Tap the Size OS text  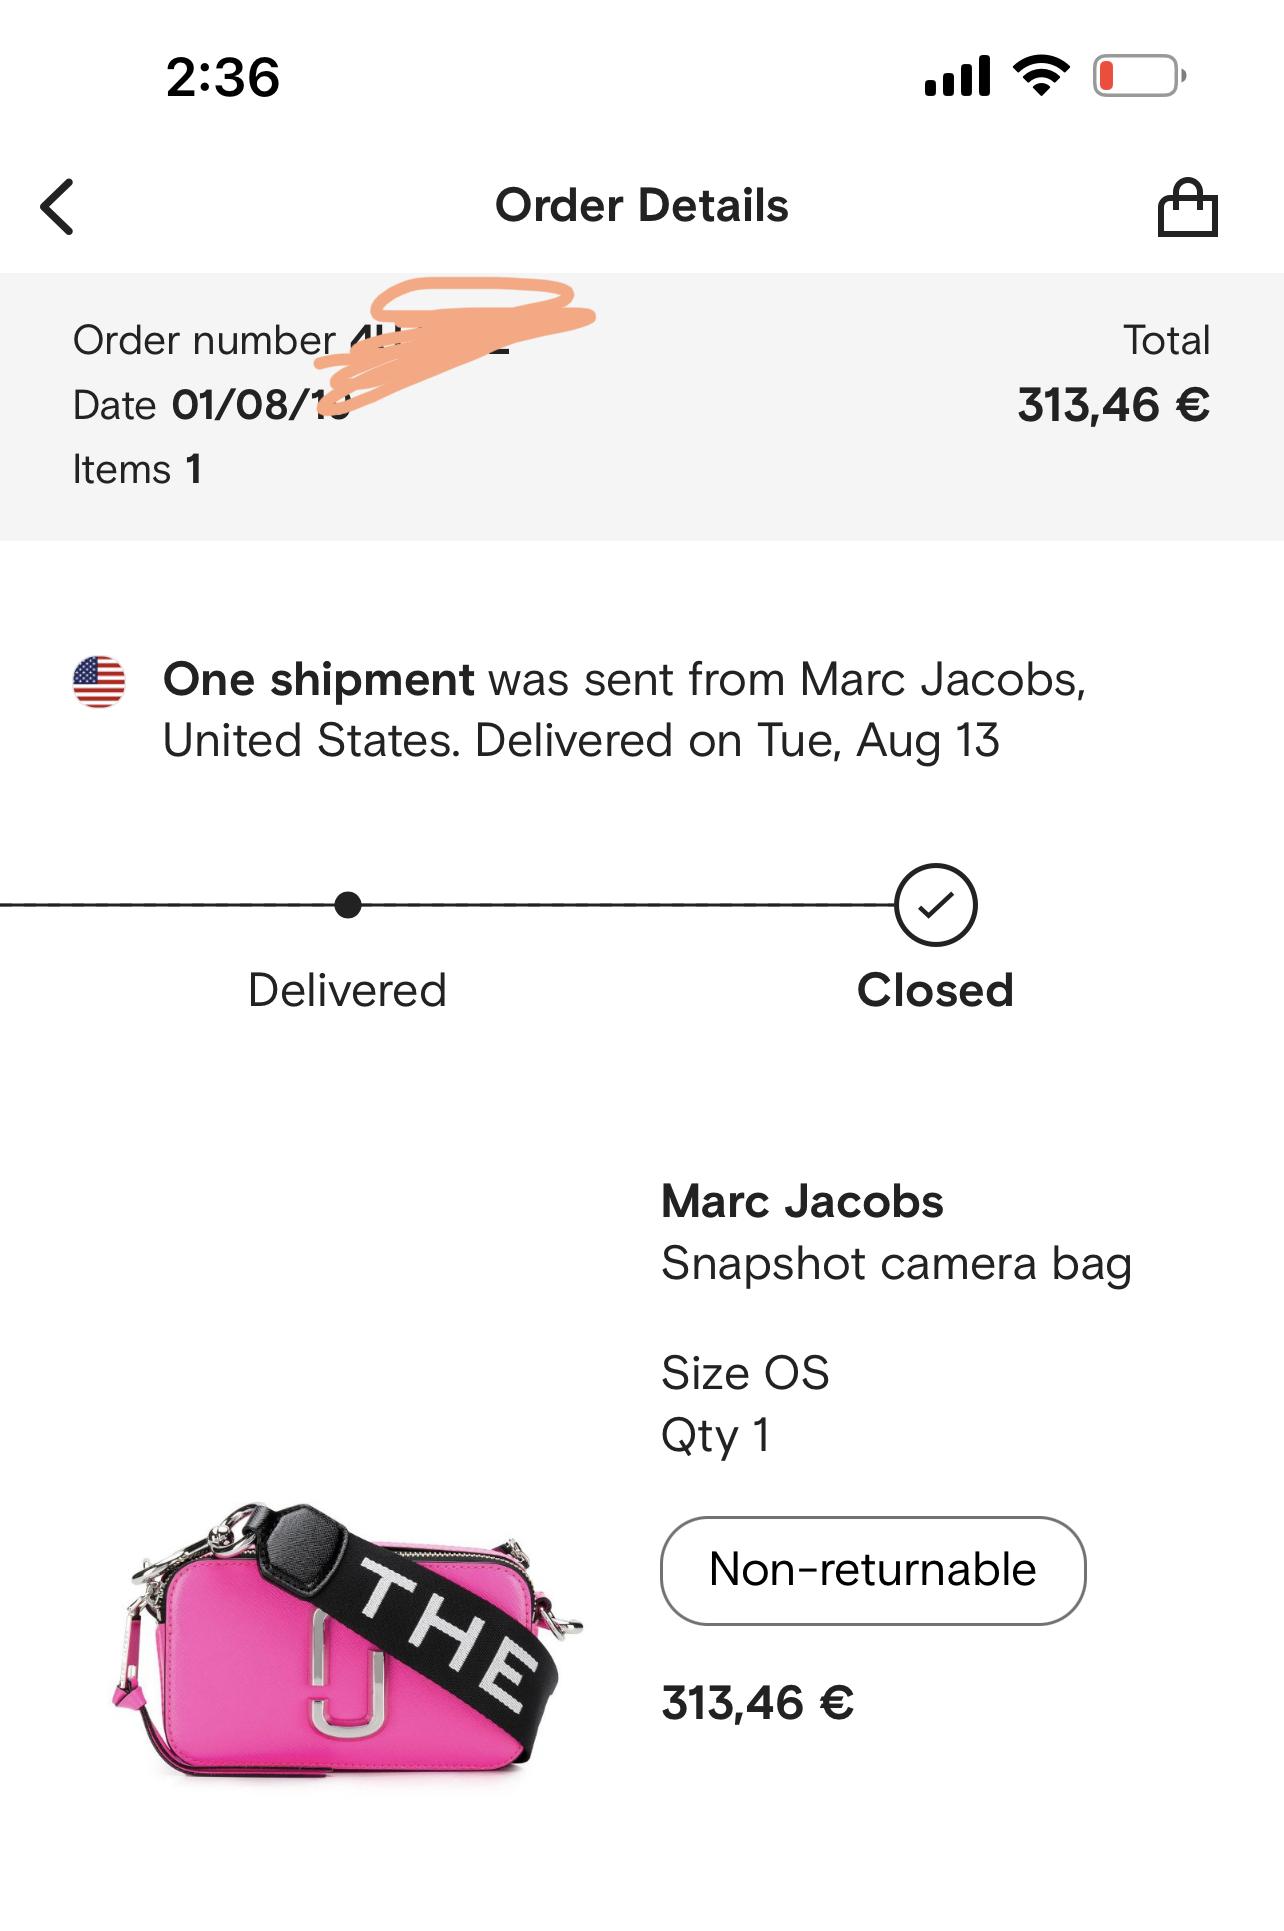(x=745, y=1373)
